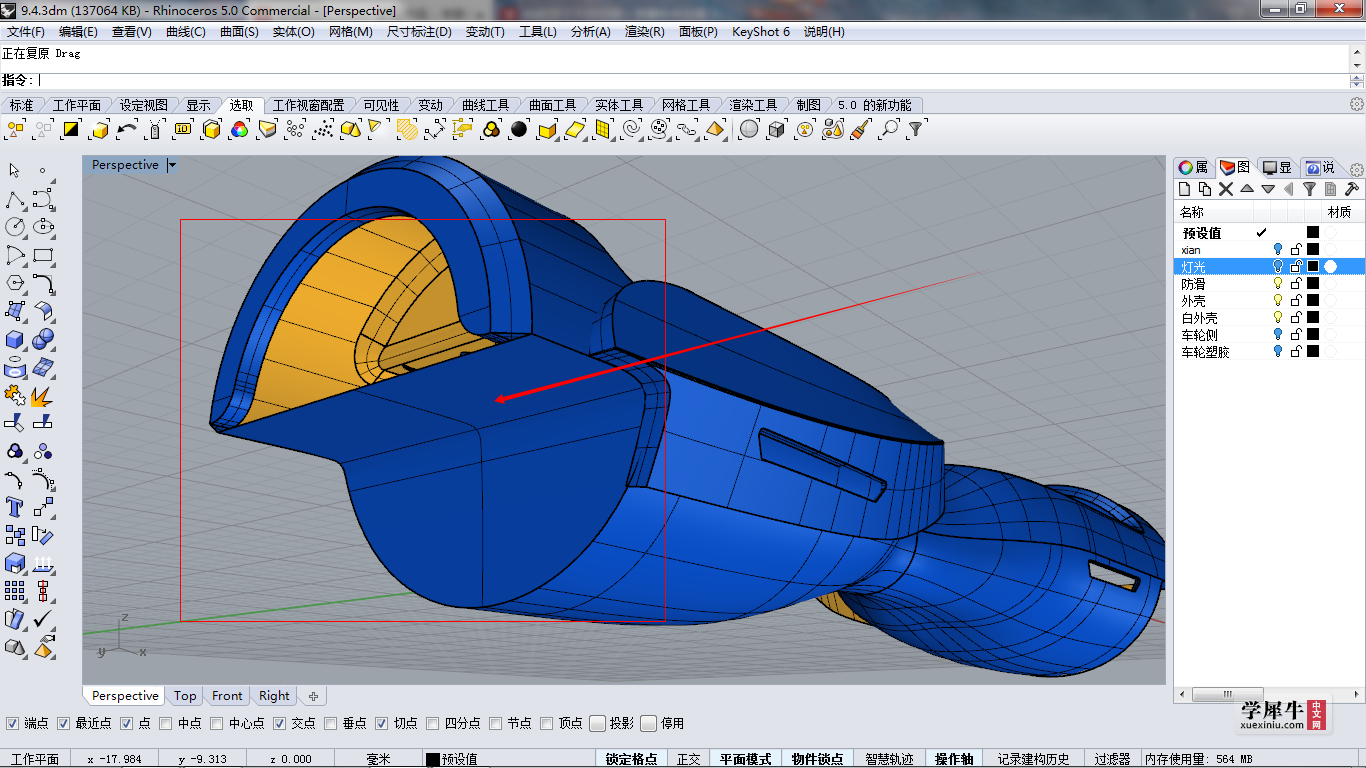Open the 曲面(S) menu
The image size is (1366, 768).
(239, 32)
